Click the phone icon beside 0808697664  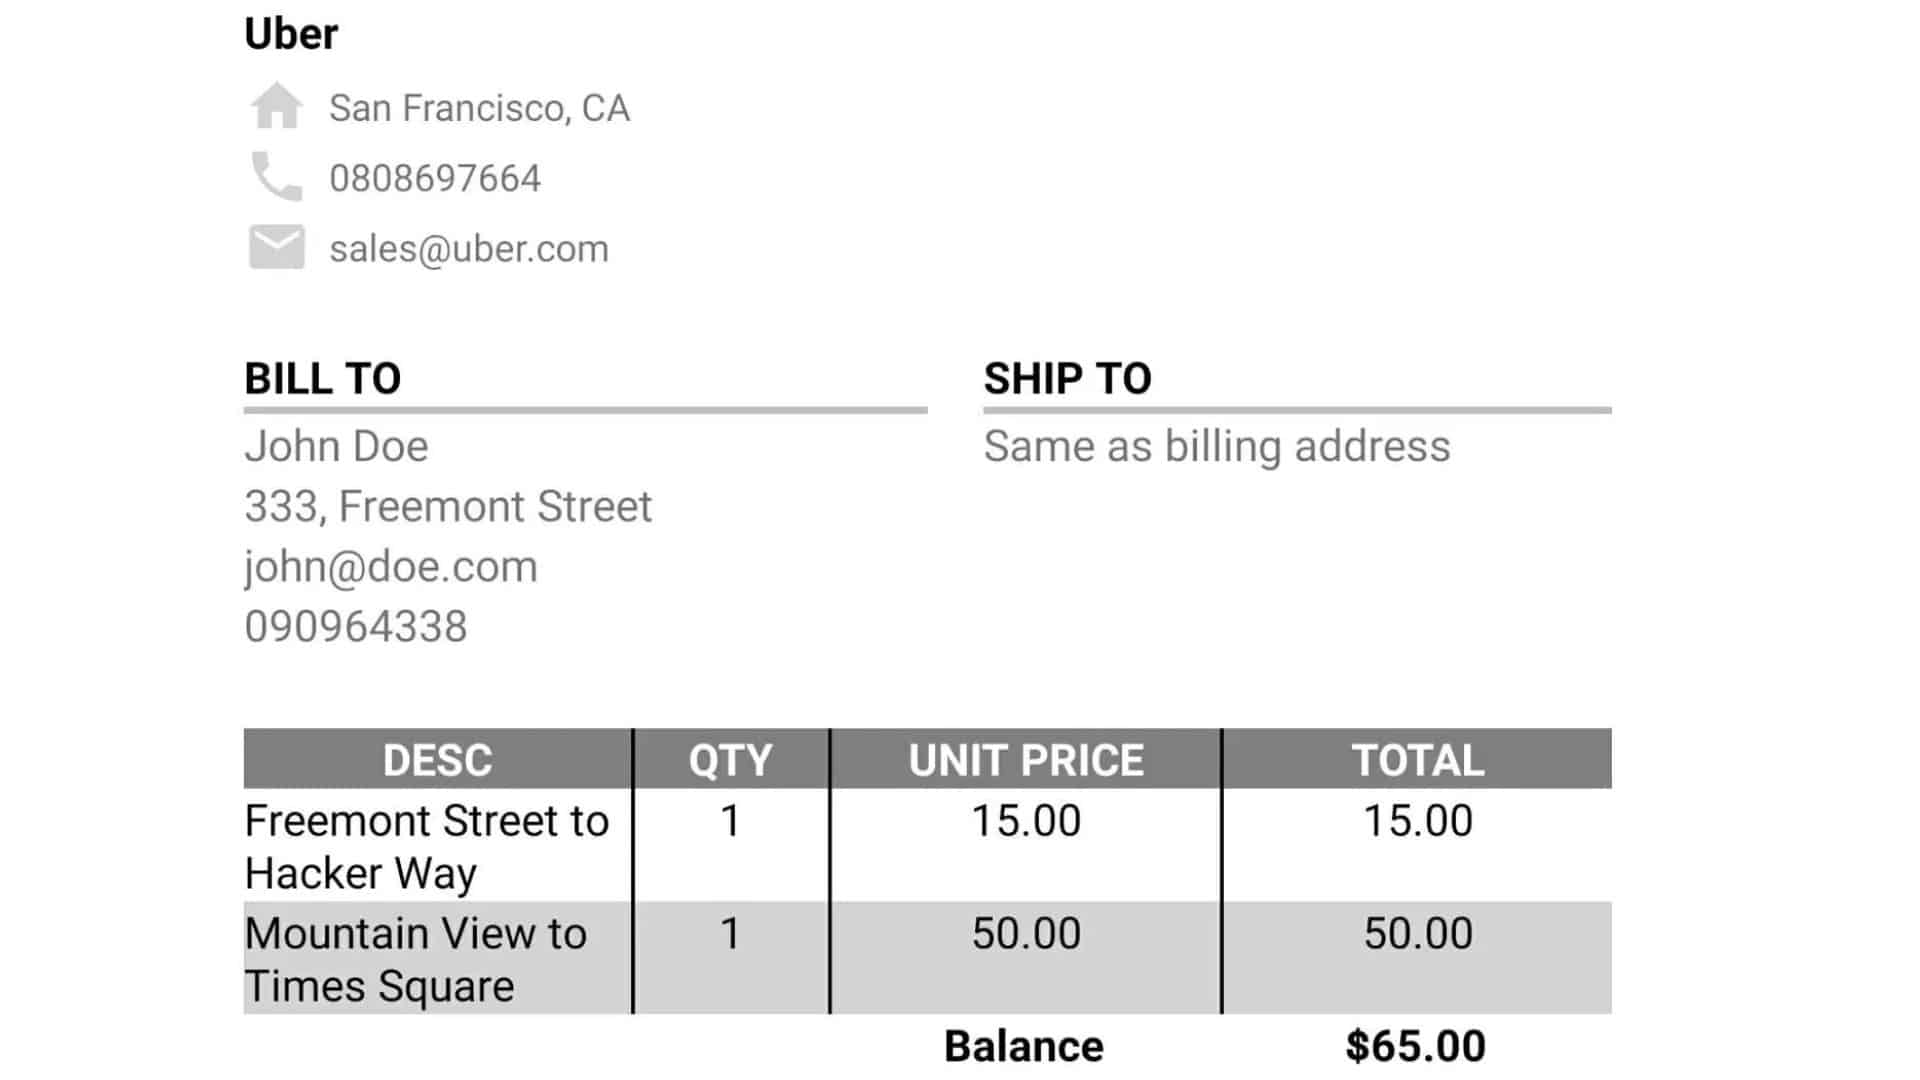(x=276, y=177)
